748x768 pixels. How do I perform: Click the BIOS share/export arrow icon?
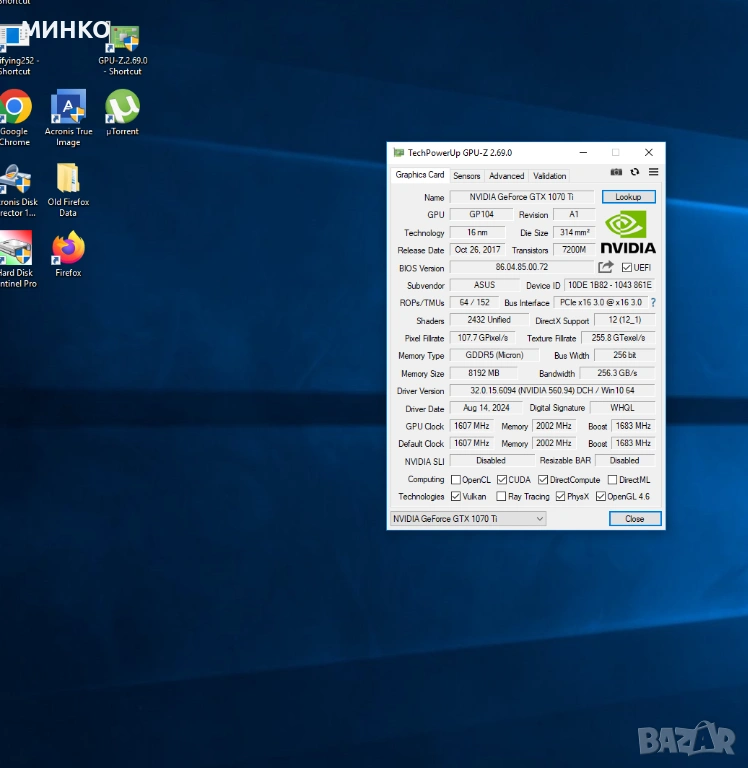click(x=605, y=267)
